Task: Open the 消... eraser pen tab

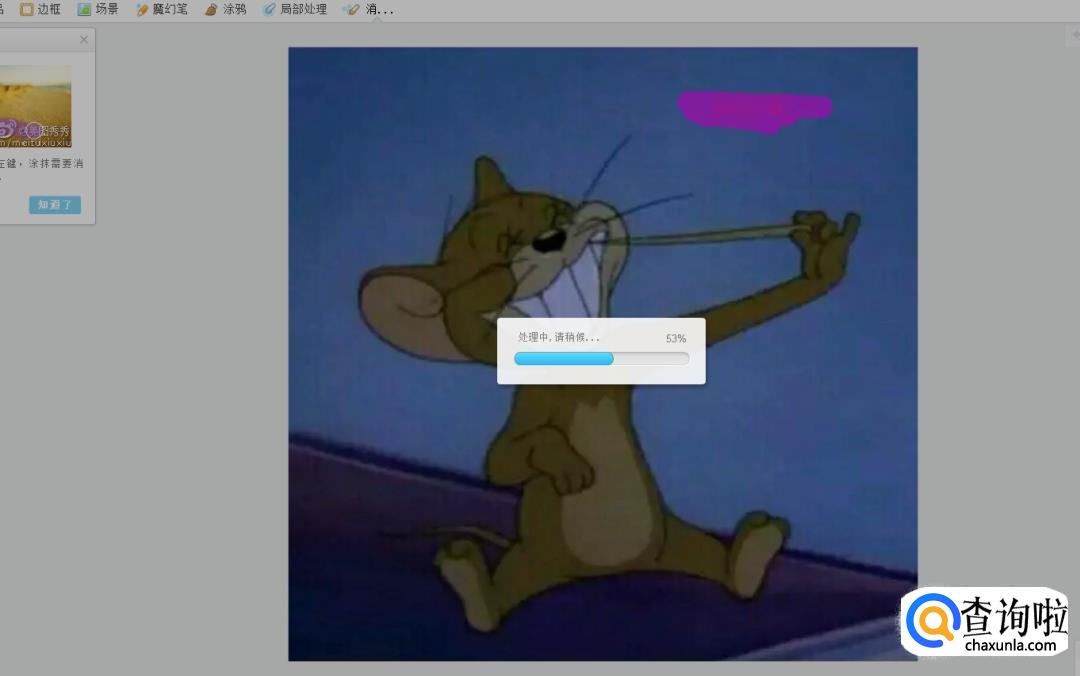Action: pos(370,10)
